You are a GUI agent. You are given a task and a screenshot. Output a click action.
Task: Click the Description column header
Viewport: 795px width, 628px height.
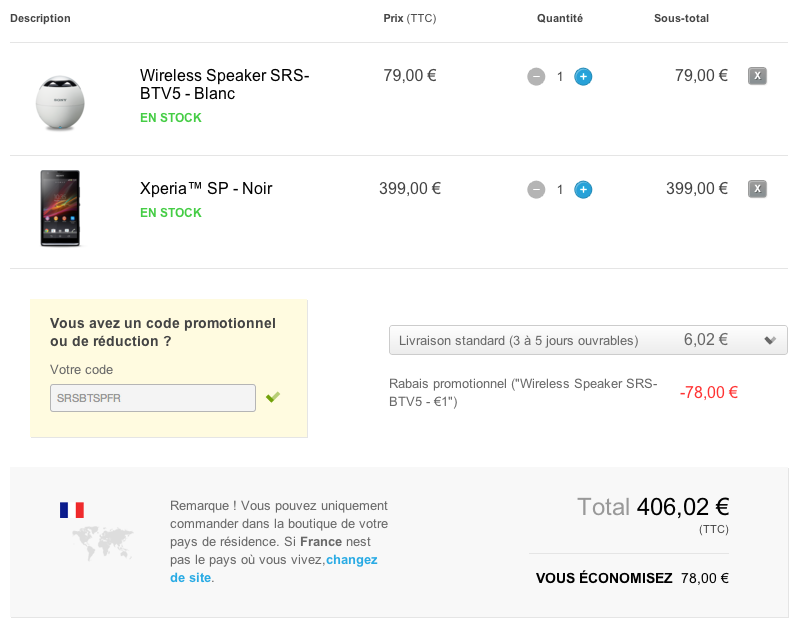point(40,18)
